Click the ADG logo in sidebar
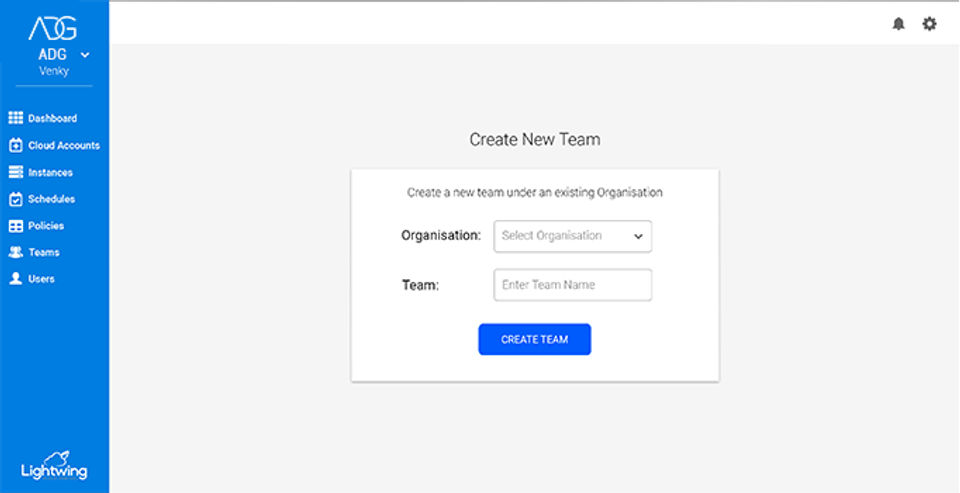 coord(53,28)
